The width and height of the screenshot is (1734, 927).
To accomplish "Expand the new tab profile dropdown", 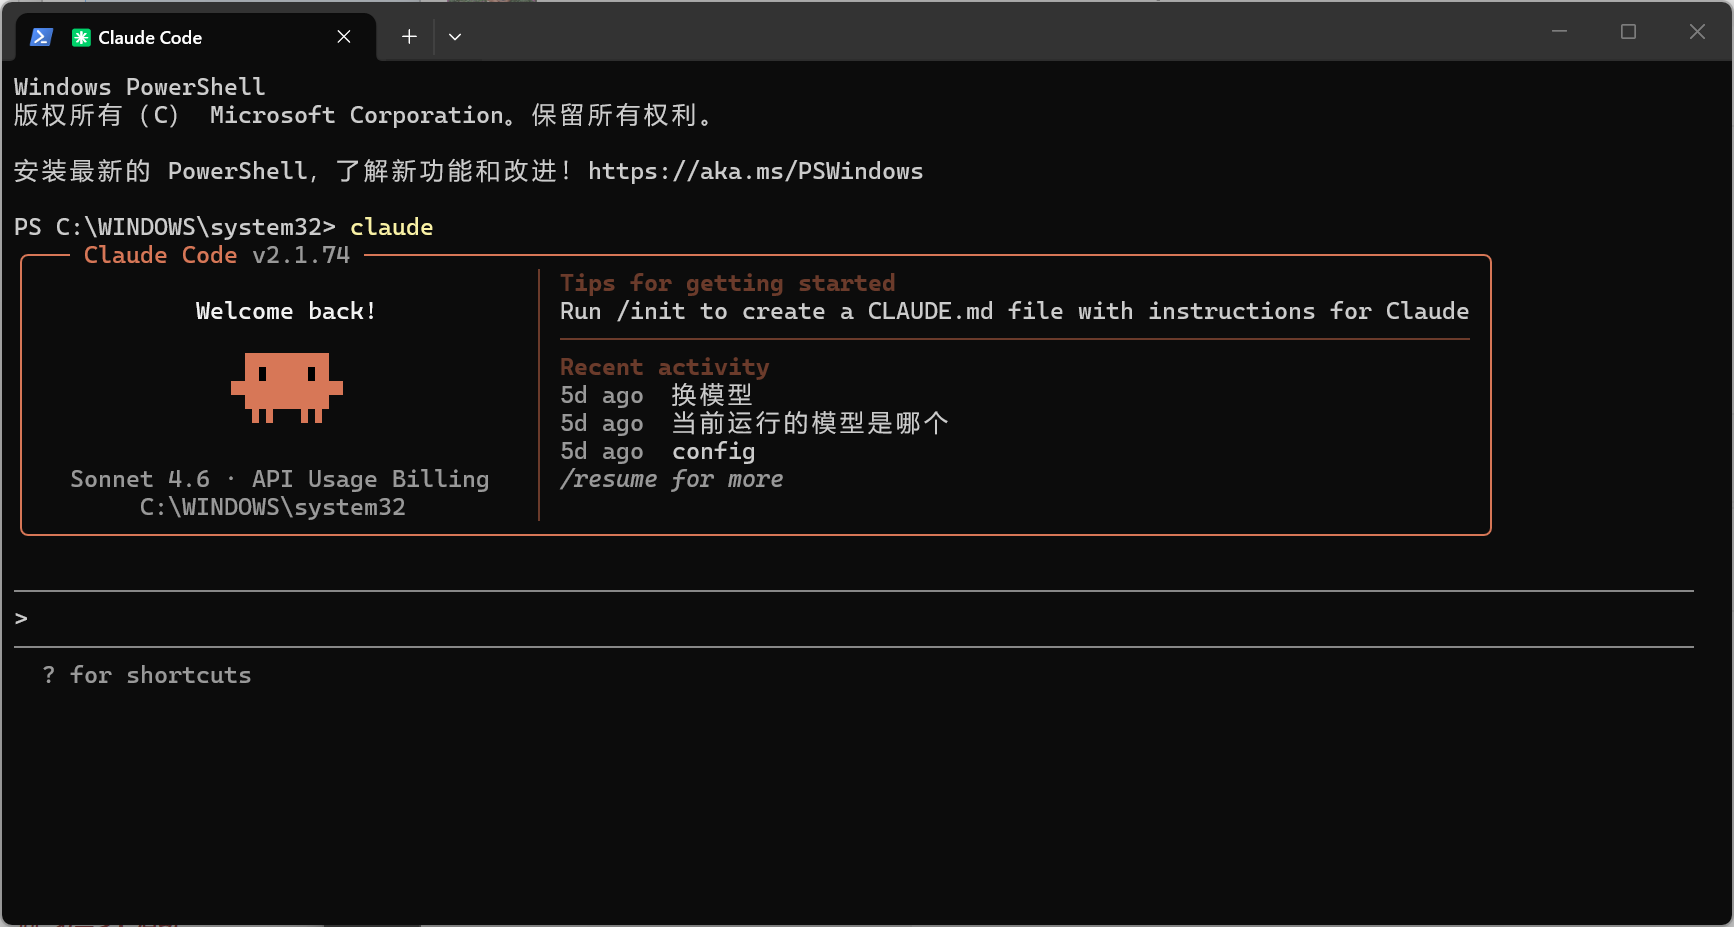I will click(x=455, y=37).
